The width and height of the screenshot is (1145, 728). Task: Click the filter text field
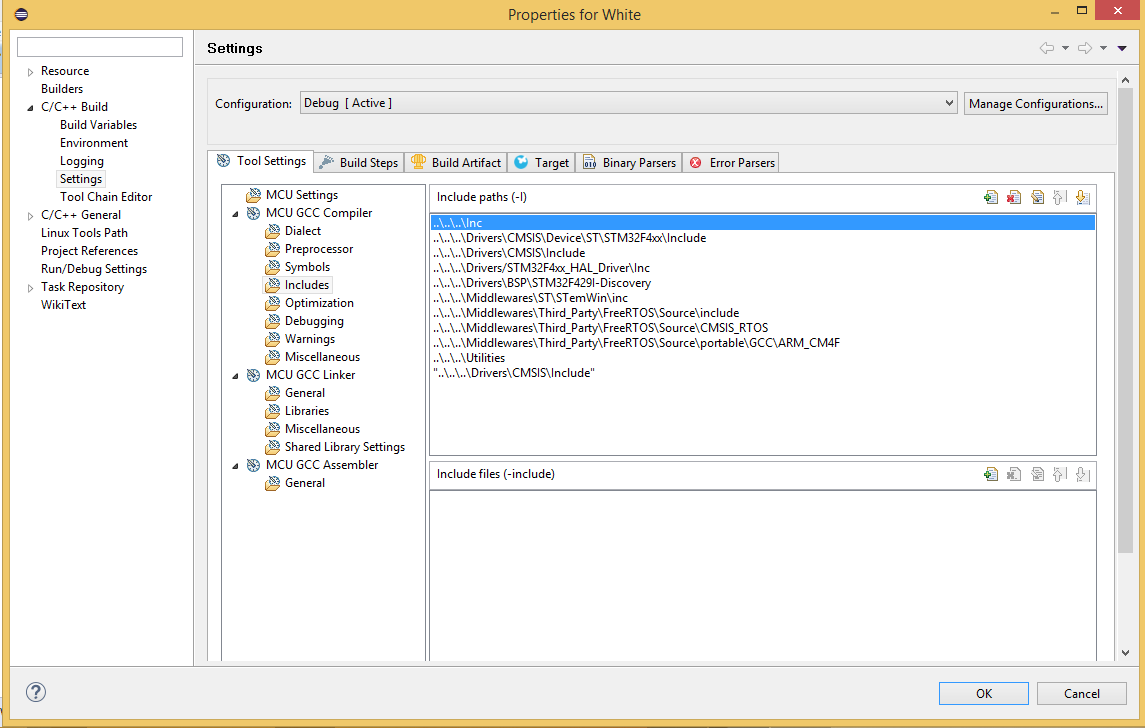point(100,47)
